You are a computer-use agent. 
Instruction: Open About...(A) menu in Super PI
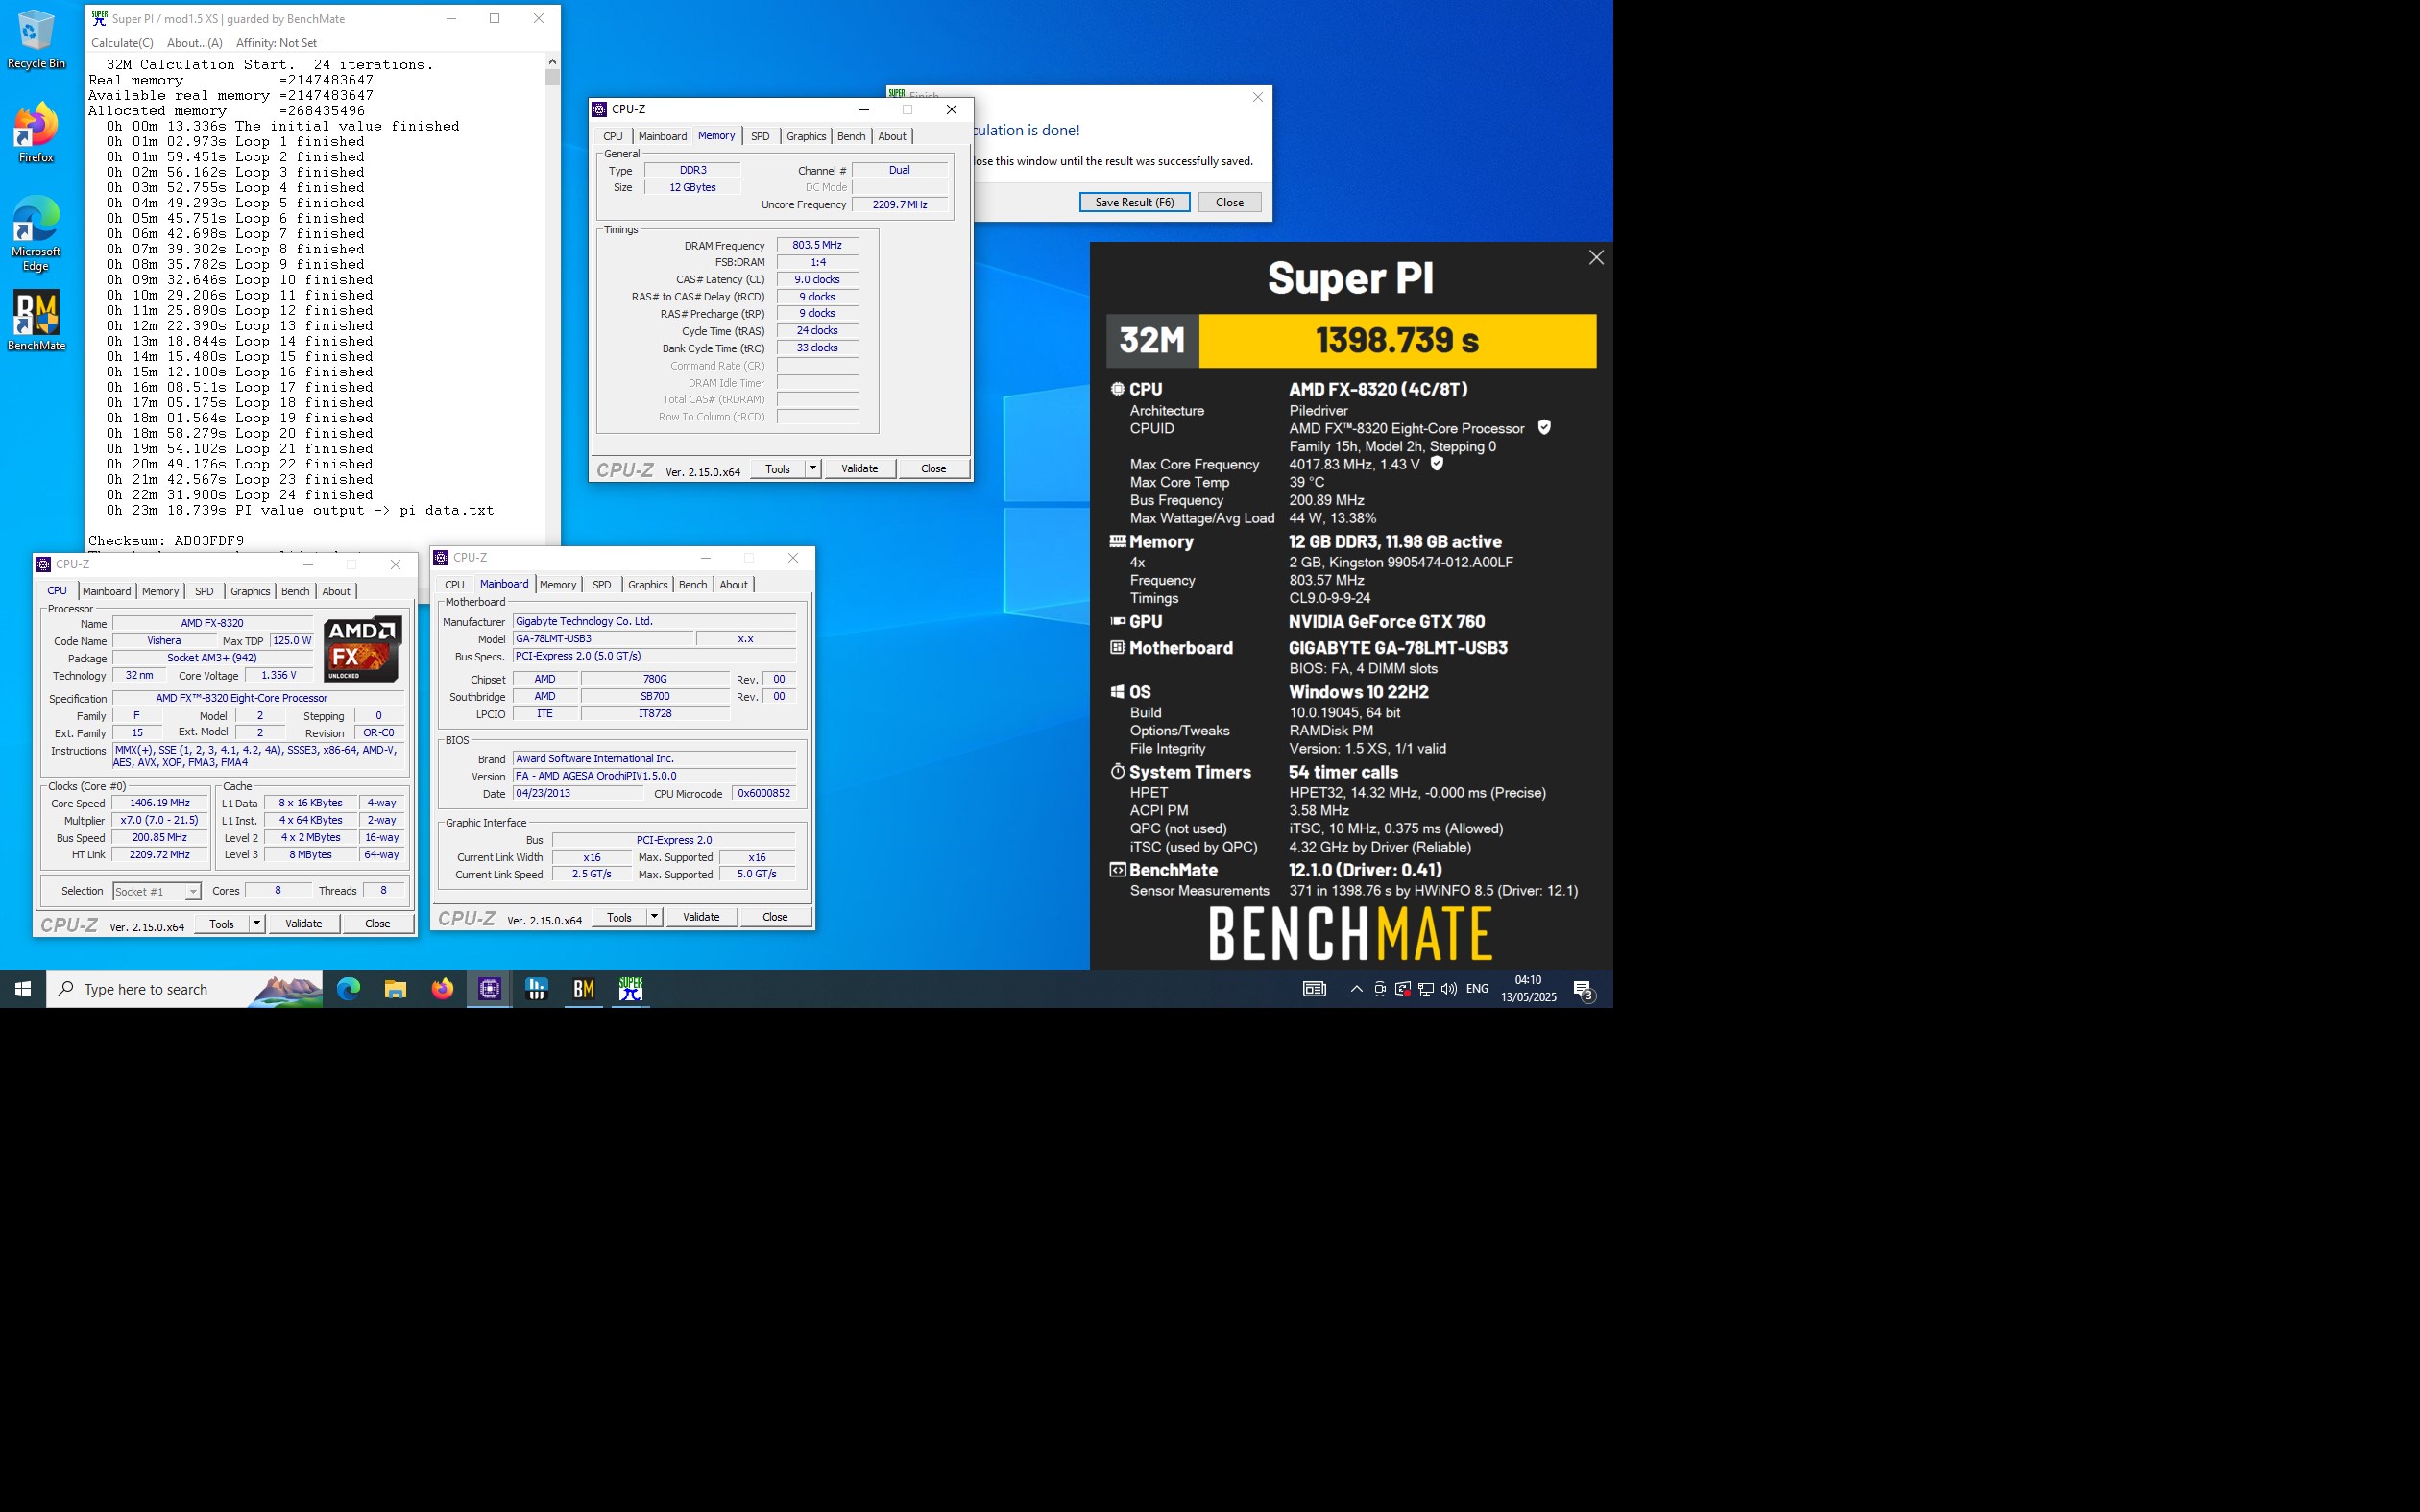click(x=195, y=43)
